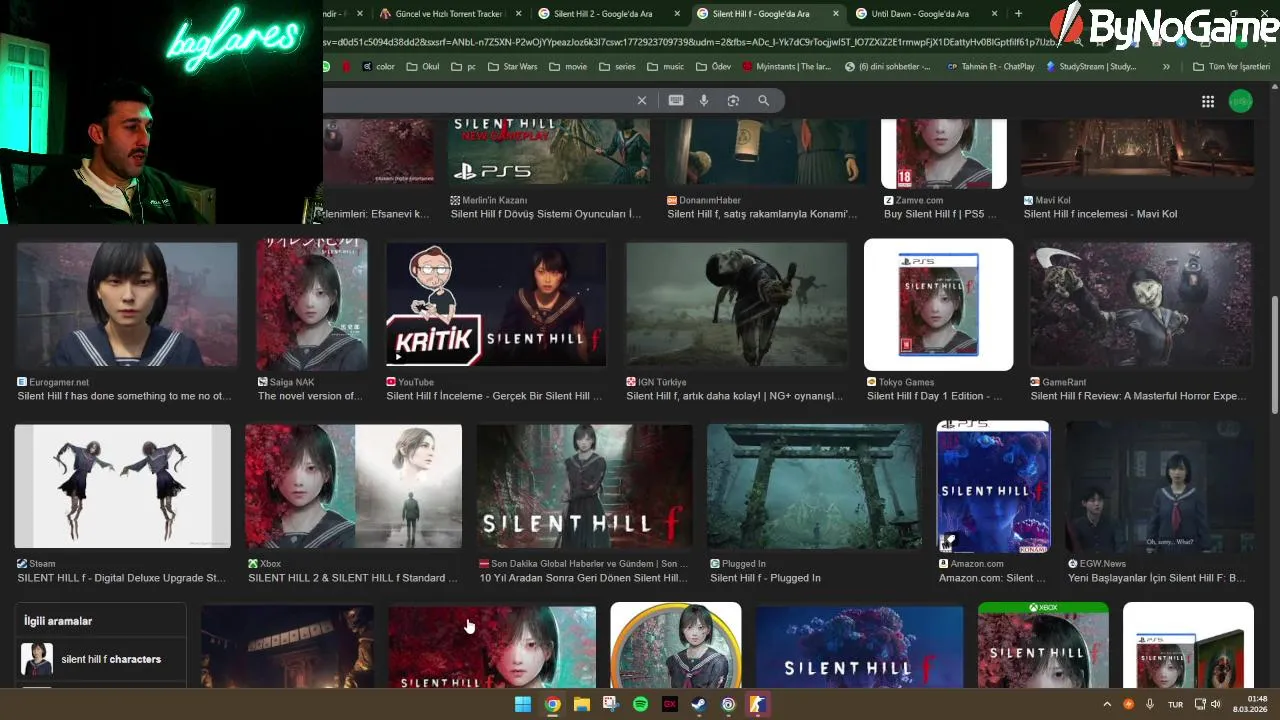Open the color bookmark
This screenshot has height=720, width=1280.
click(378, 67)
